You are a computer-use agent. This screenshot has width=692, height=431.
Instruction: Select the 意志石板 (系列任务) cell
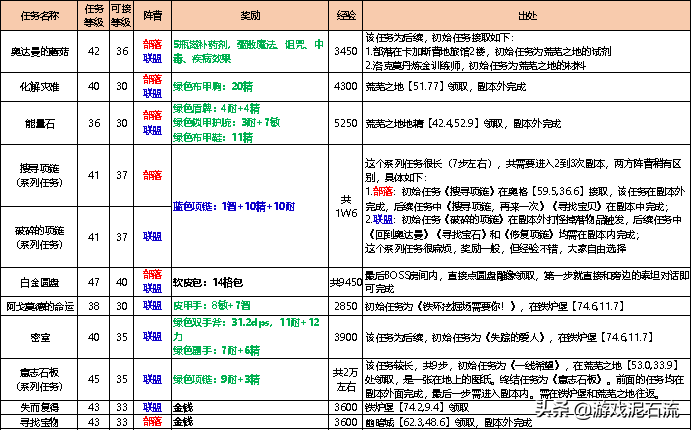pos(39,379)
